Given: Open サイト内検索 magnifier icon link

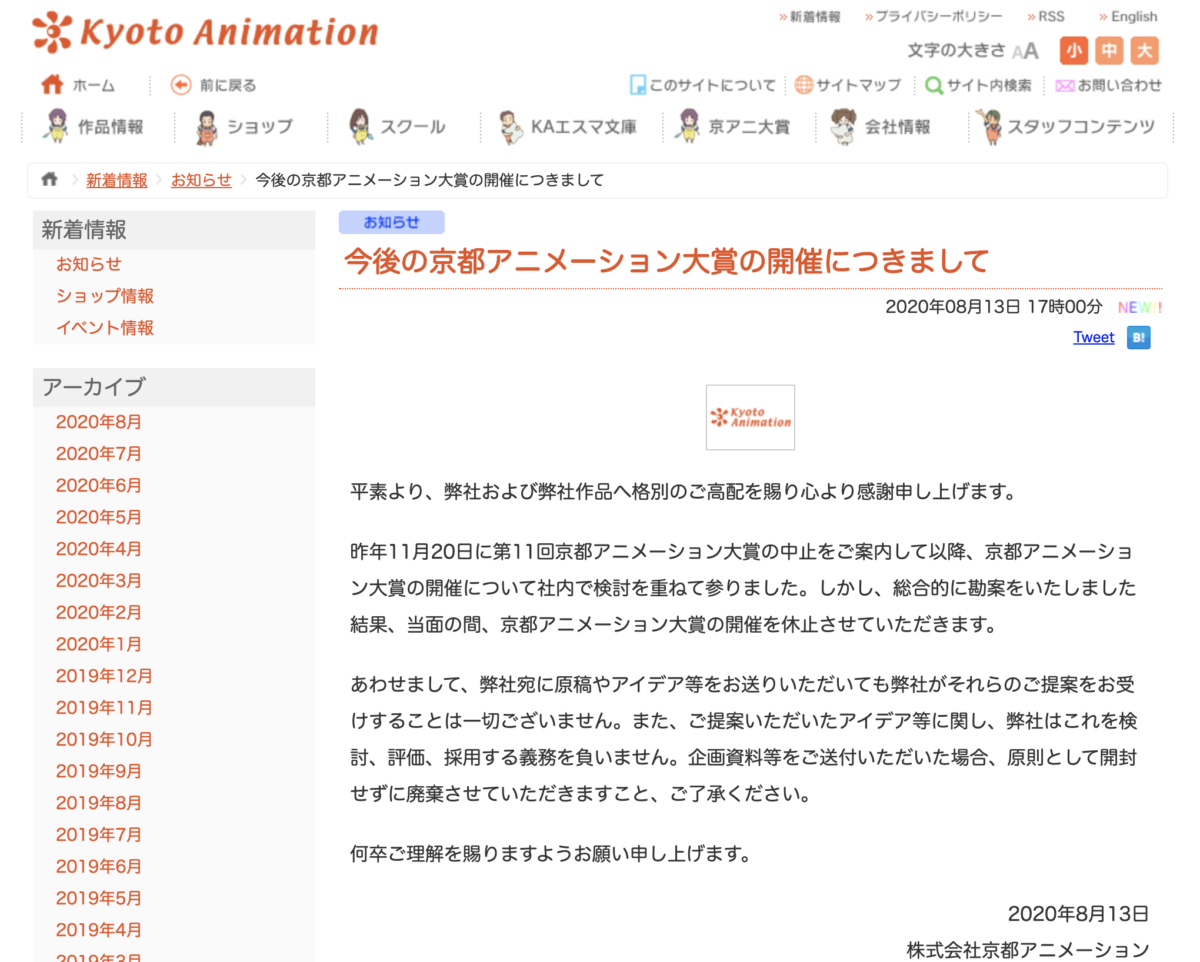Looking at the screenshot, I should pos(934,85).
